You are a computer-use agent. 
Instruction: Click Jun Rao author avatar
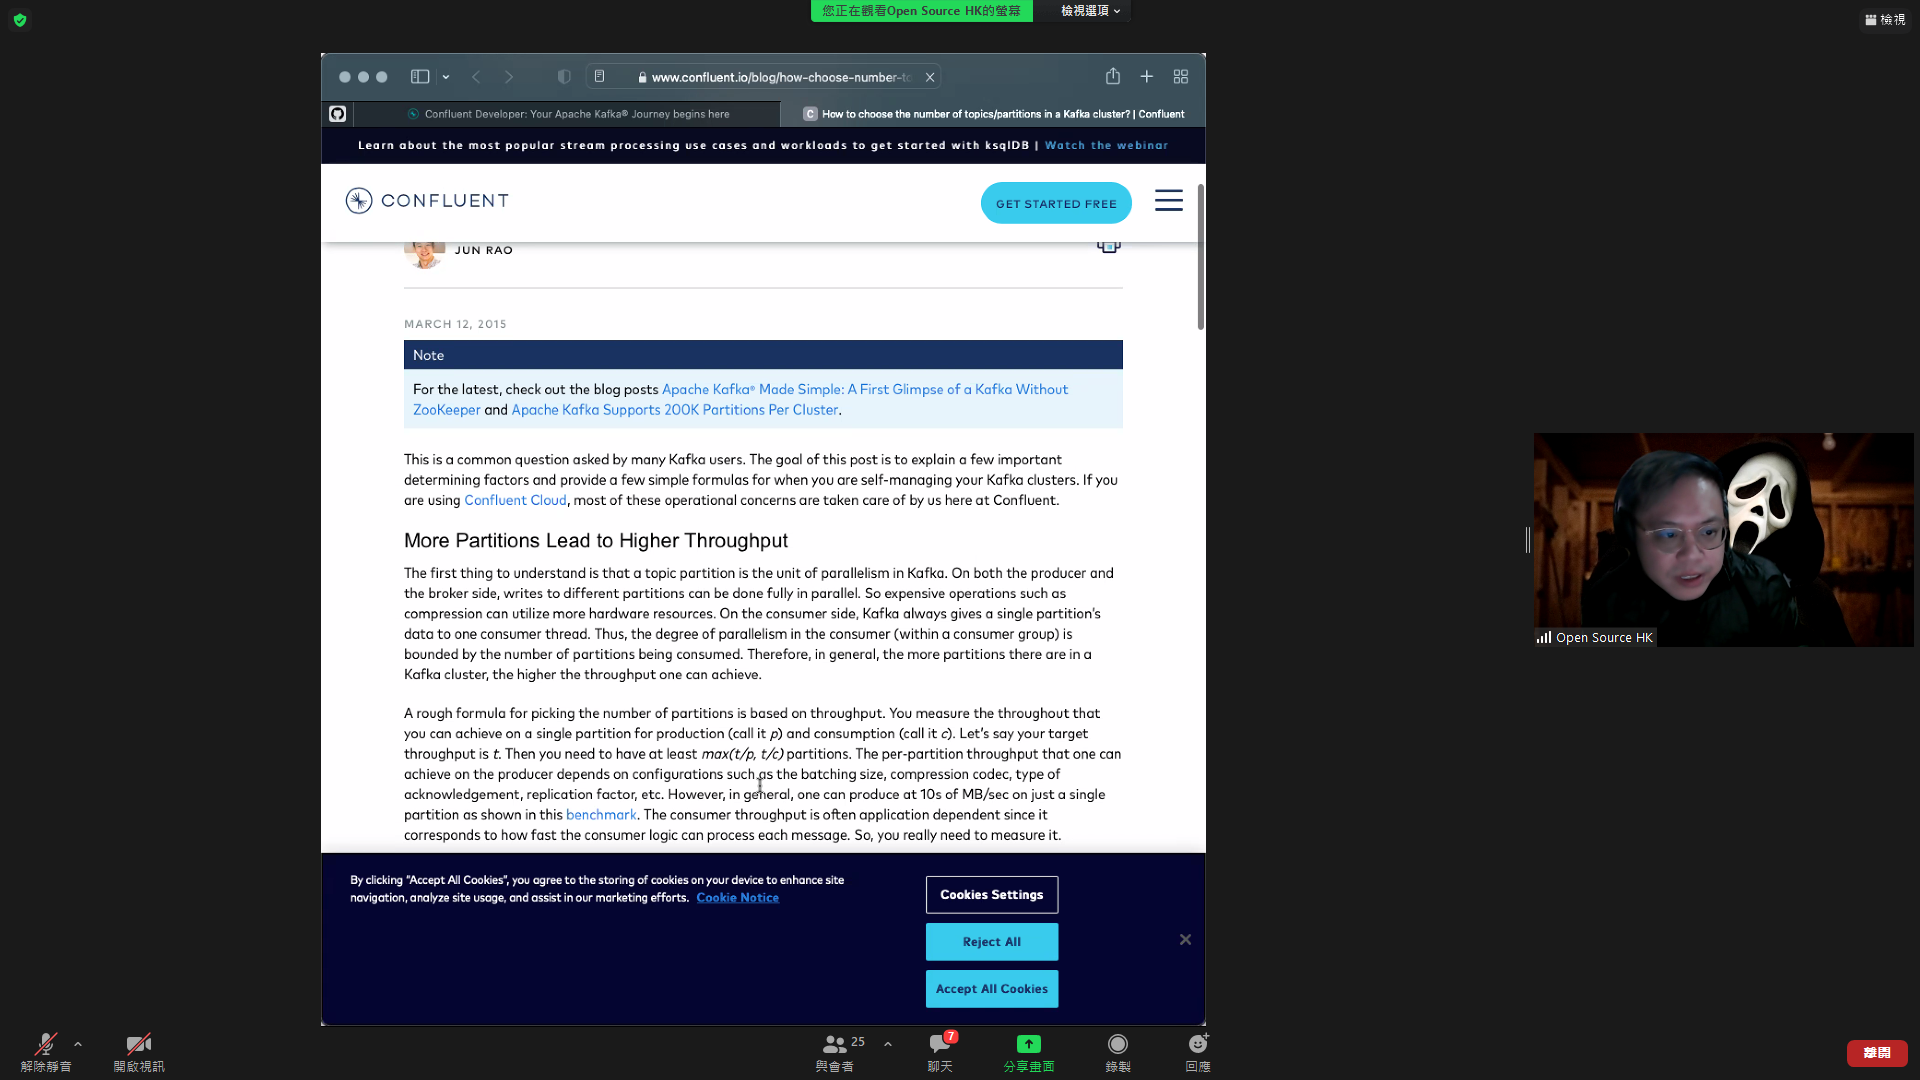point(425,254)
